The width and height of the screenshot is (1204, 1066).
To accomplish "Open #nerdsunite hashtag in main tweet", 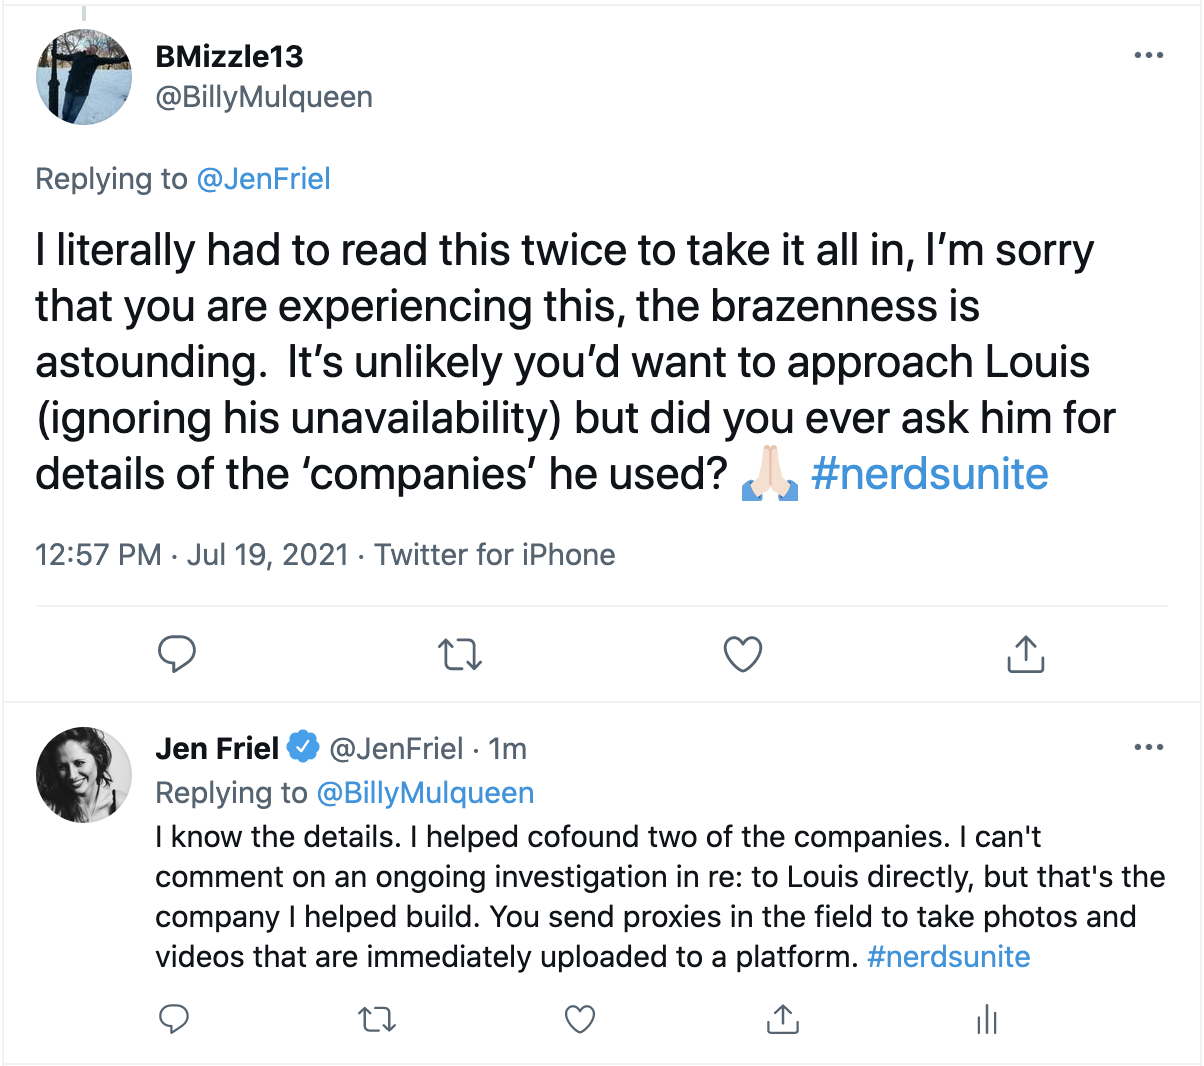I will click(929, 474).
